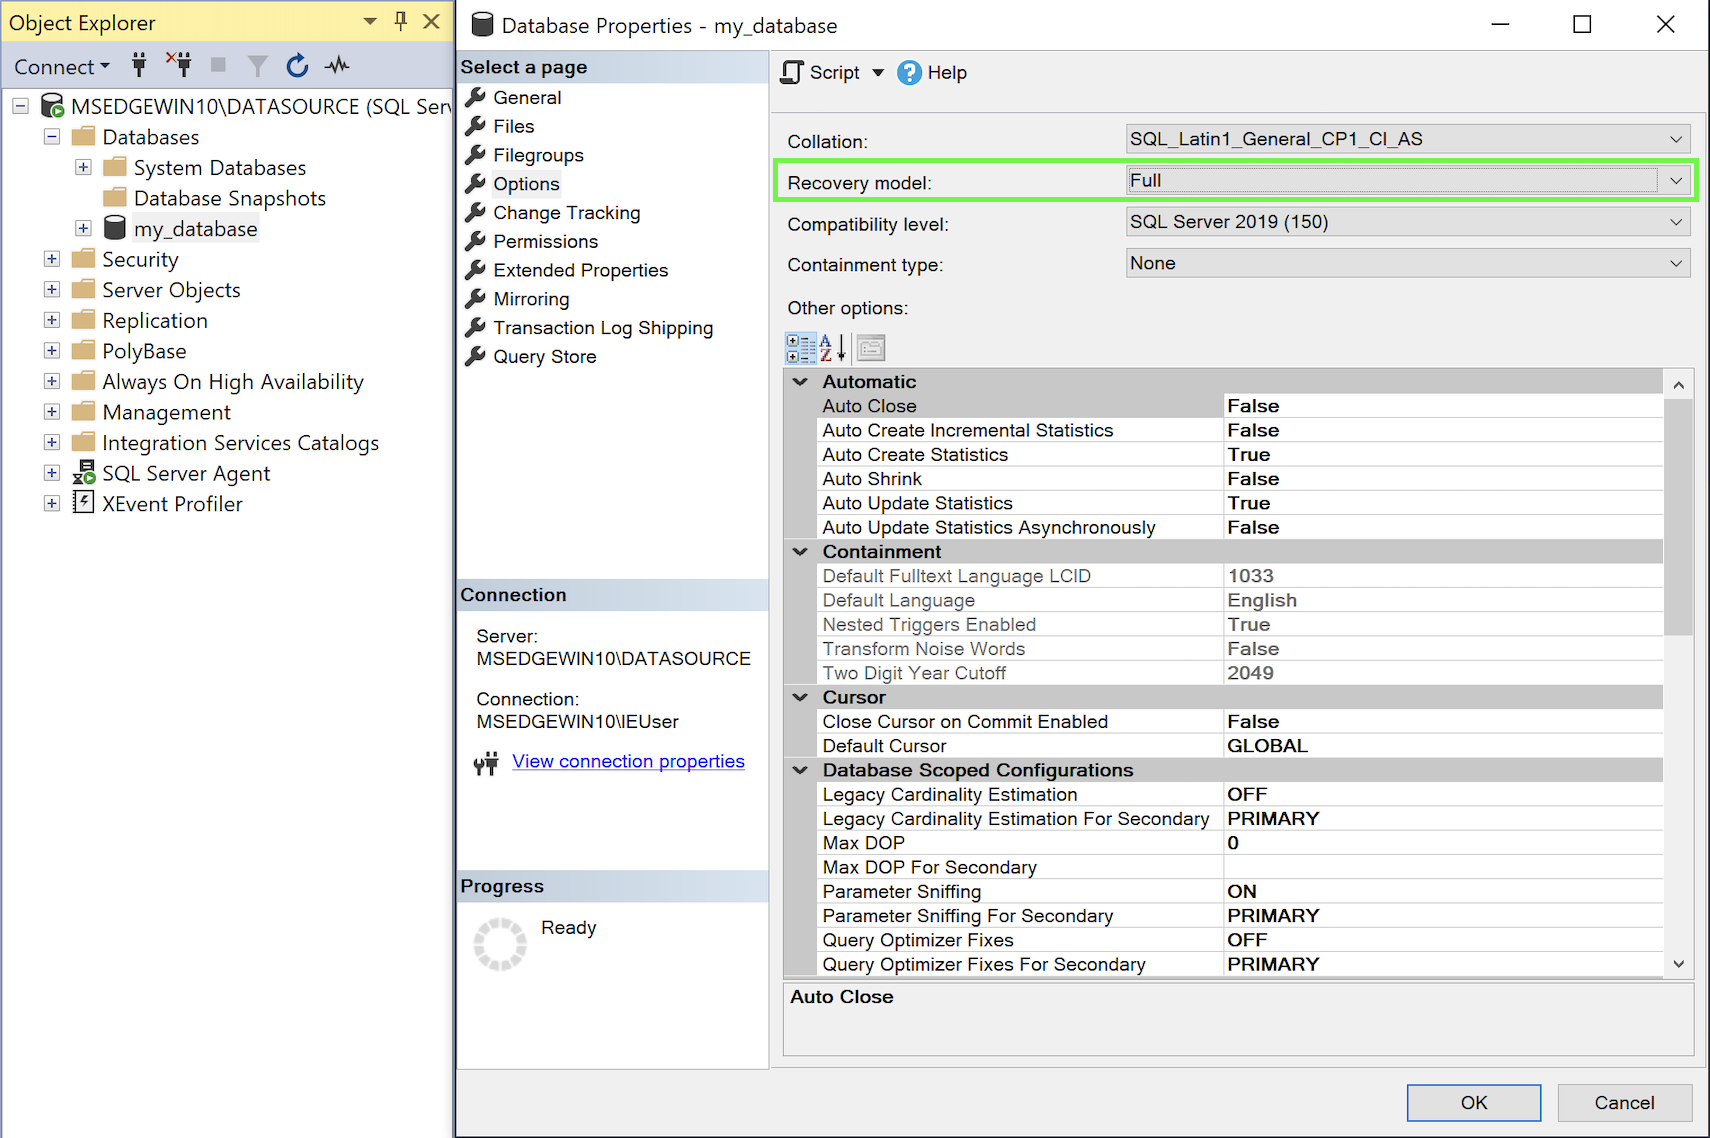Viewport: 1710px width, 1138px height.
Task: Open Activity Monitor via the toolbar icon
Action: tap(337, 65)
